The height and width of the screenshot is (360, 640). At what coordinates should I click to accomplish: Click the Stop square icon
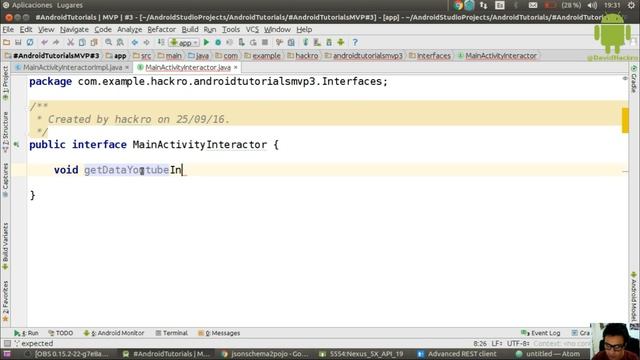(265, 42)
